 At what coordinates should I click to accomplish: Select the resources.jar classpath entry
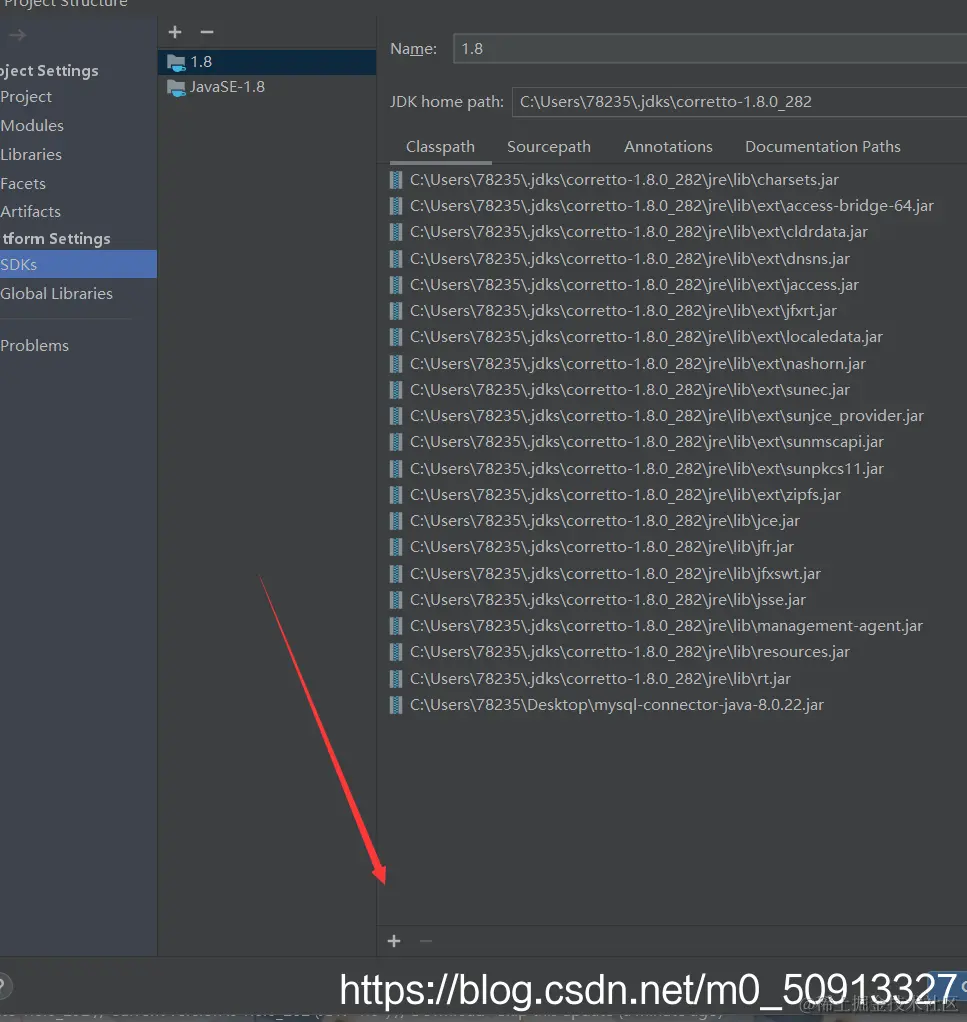click(x=630, y=652)
